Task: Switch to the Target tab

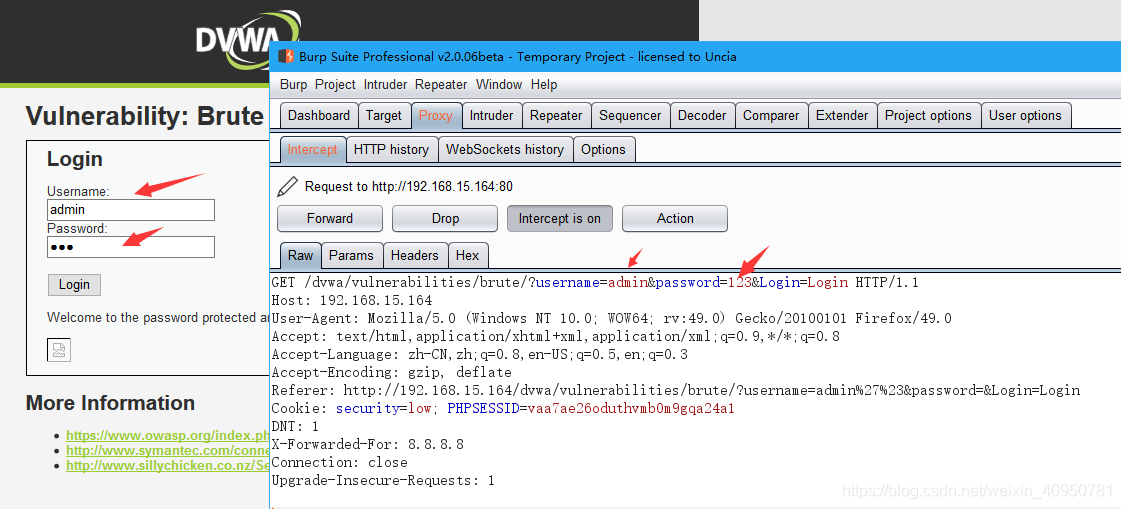Action: pyautogui.click(x=384, y=116)
